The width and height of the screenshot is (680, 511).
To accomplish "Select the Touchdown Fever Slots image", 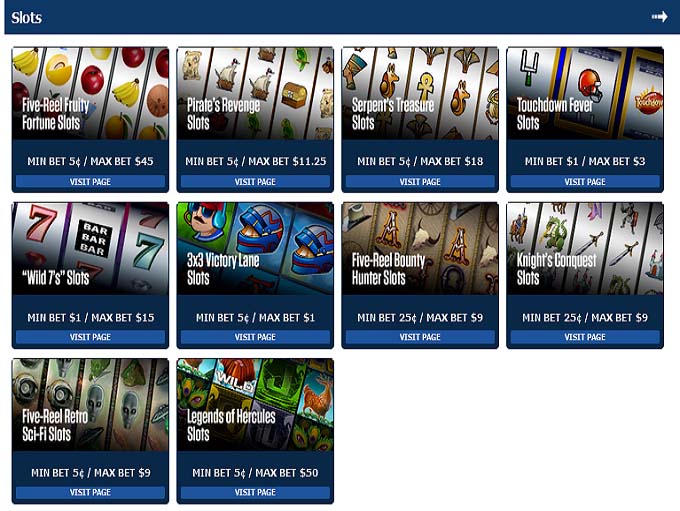I will coord(585,94).
